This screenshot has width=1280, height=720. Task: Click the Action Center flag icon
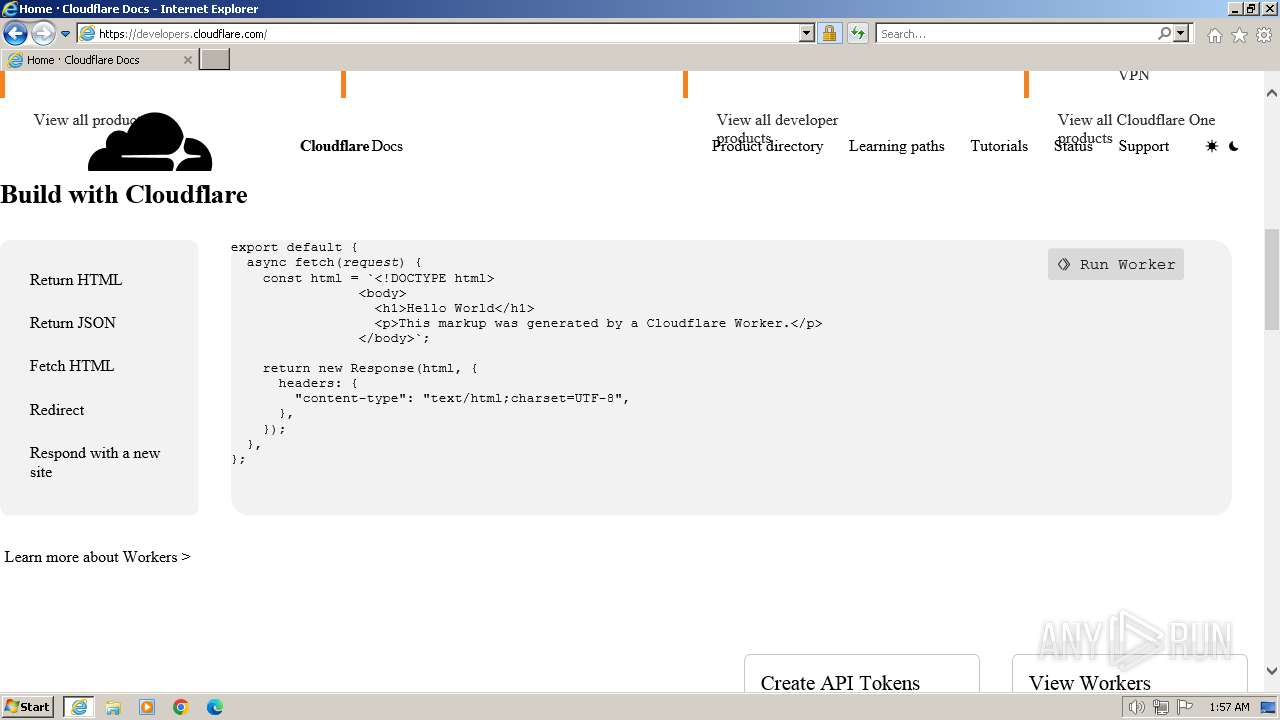[1185, 707]
